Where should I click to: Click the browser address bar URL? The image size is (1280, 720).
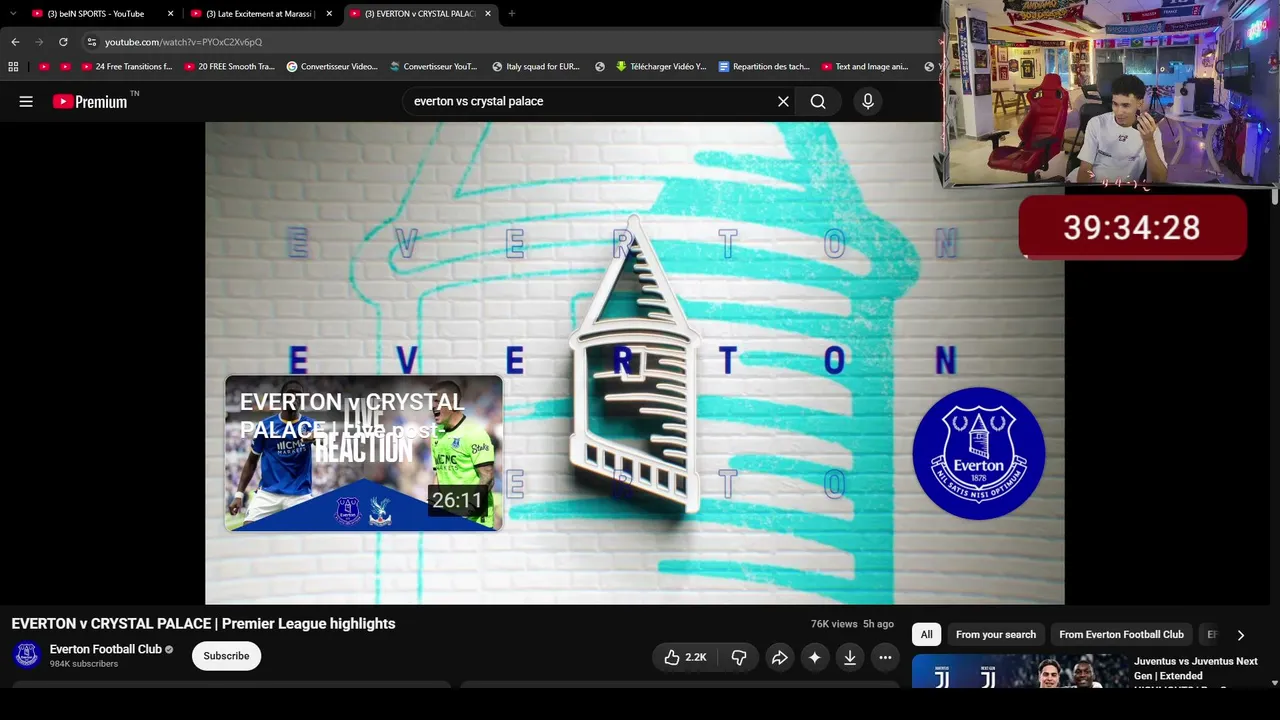point(183,42)
